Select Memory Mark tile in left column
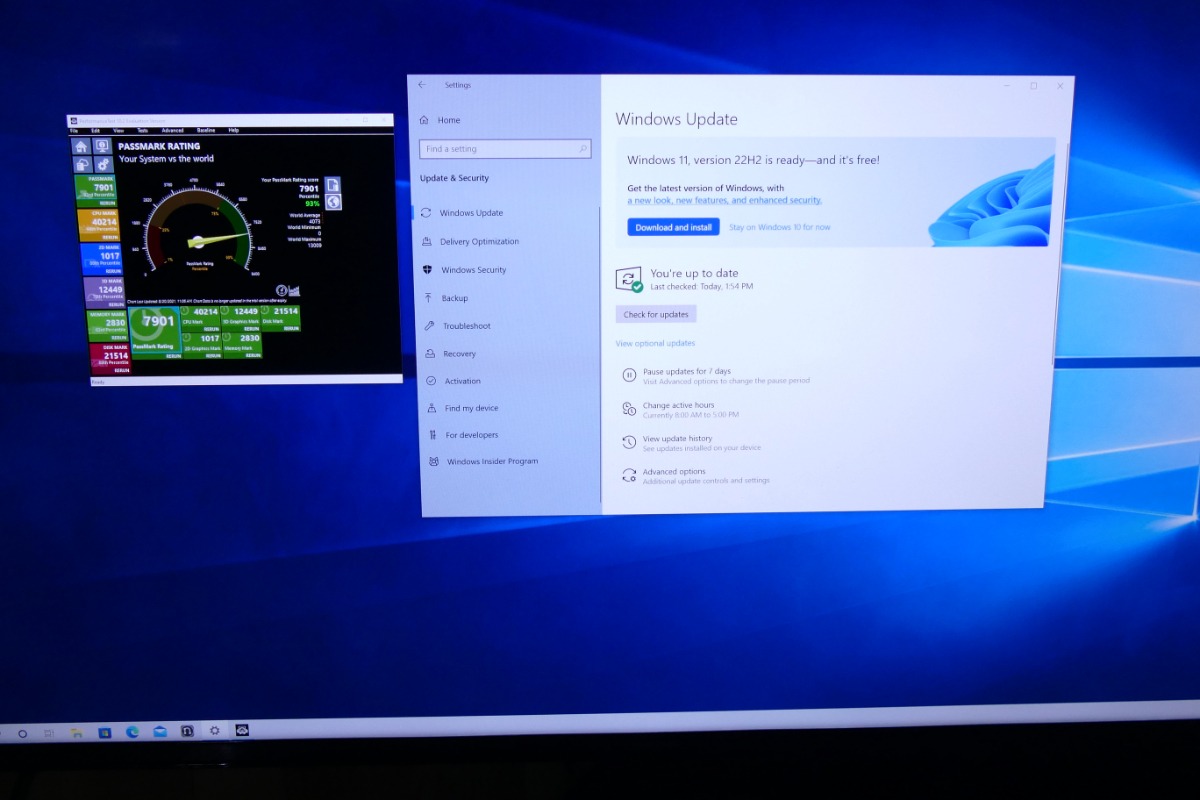The width and height of the screenshot is (1200, 800). tap(107, 326)
